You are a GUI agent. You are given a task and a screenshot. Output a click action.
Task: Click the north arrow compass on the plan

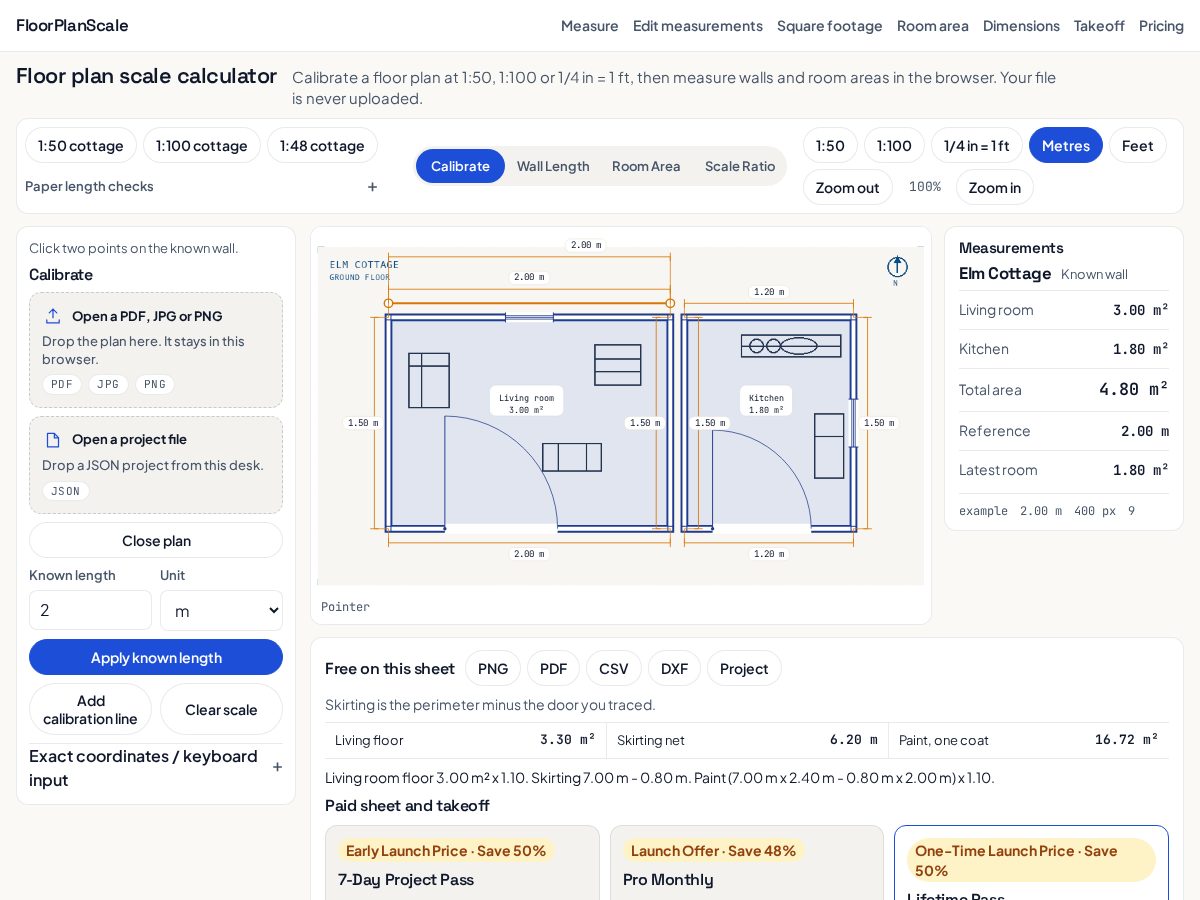pyautogui.click(x=897, y=267)
